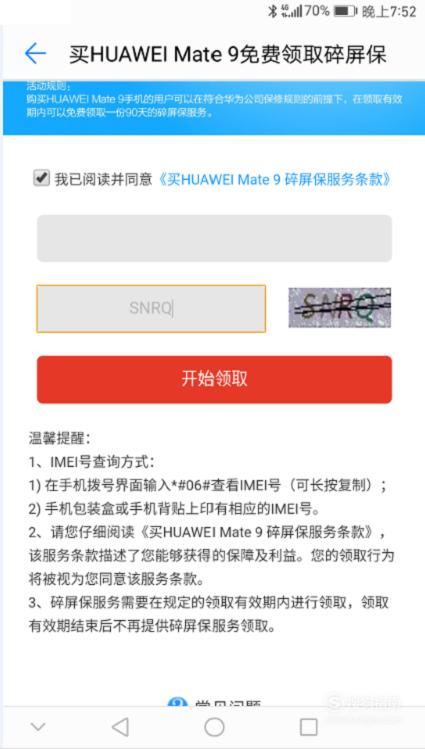Click the captcha field containing SNRQ

pos(151,309)
